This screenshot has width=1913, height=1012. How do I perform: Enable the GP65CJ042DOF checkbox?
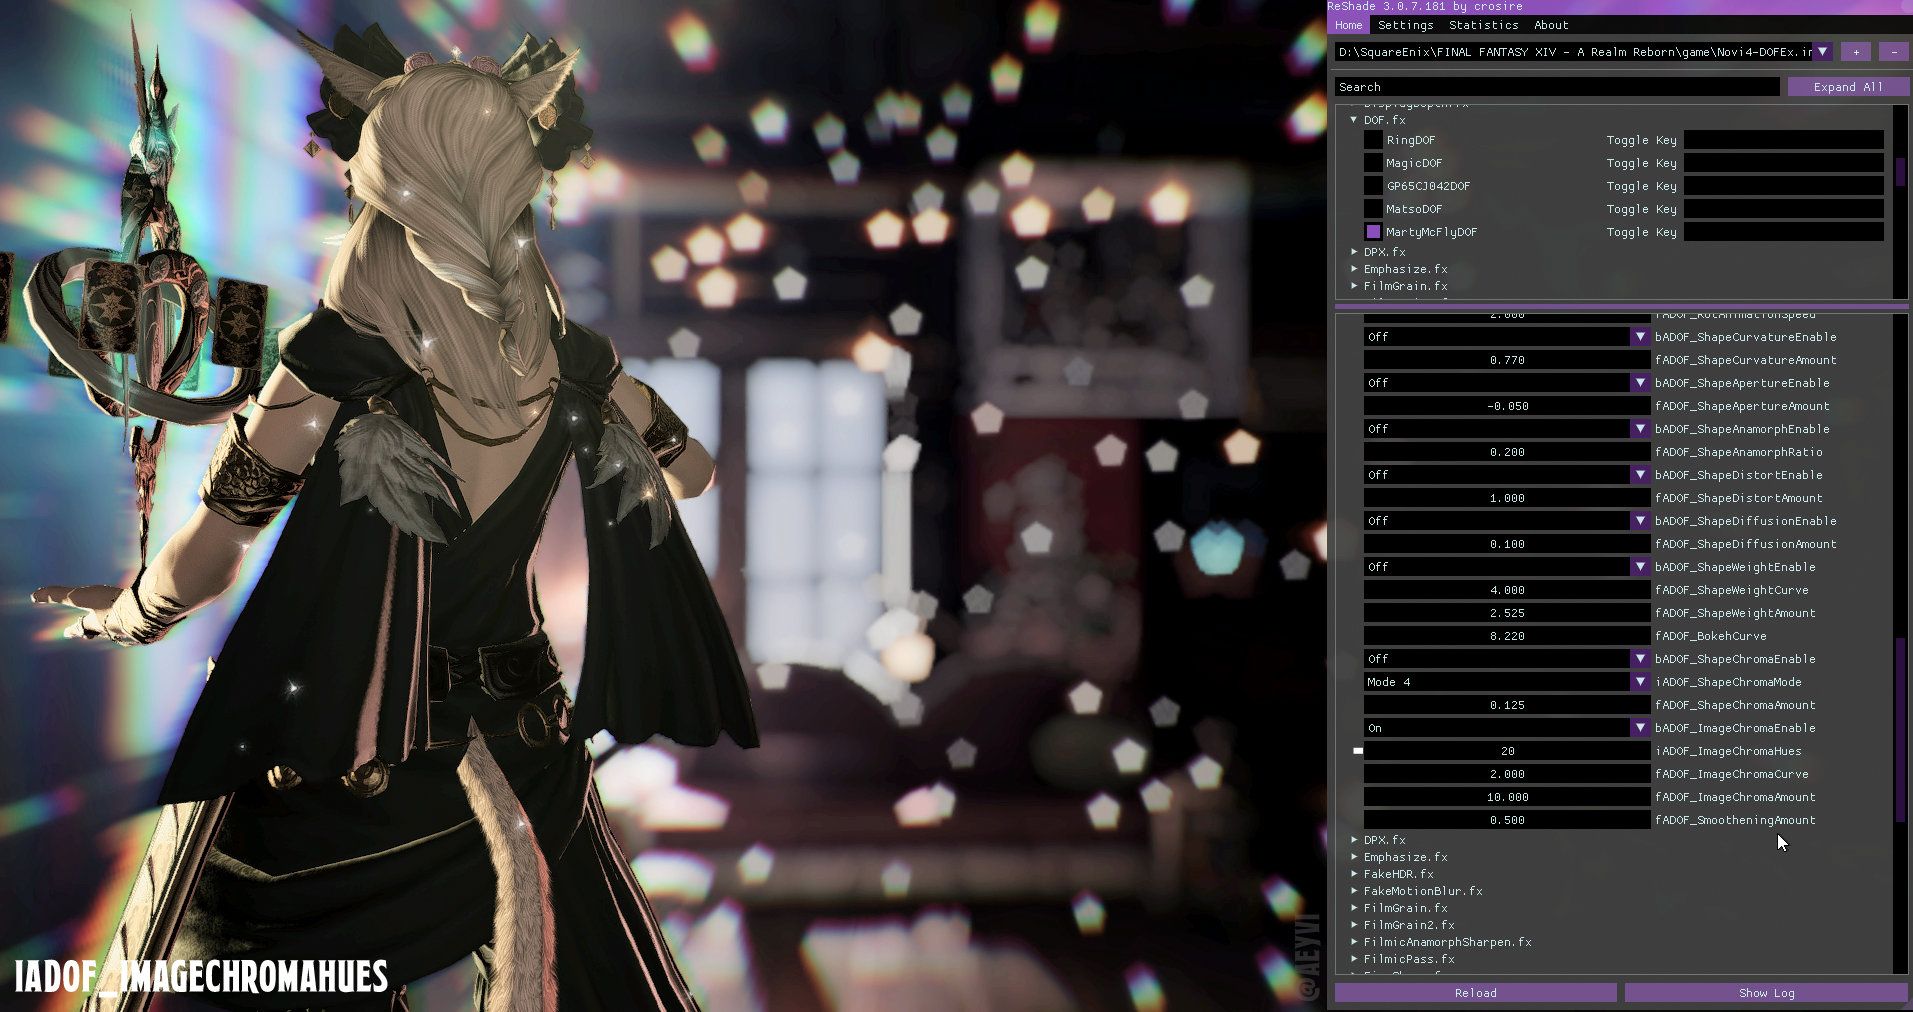pyautogui.click(x=1373, y=186)
